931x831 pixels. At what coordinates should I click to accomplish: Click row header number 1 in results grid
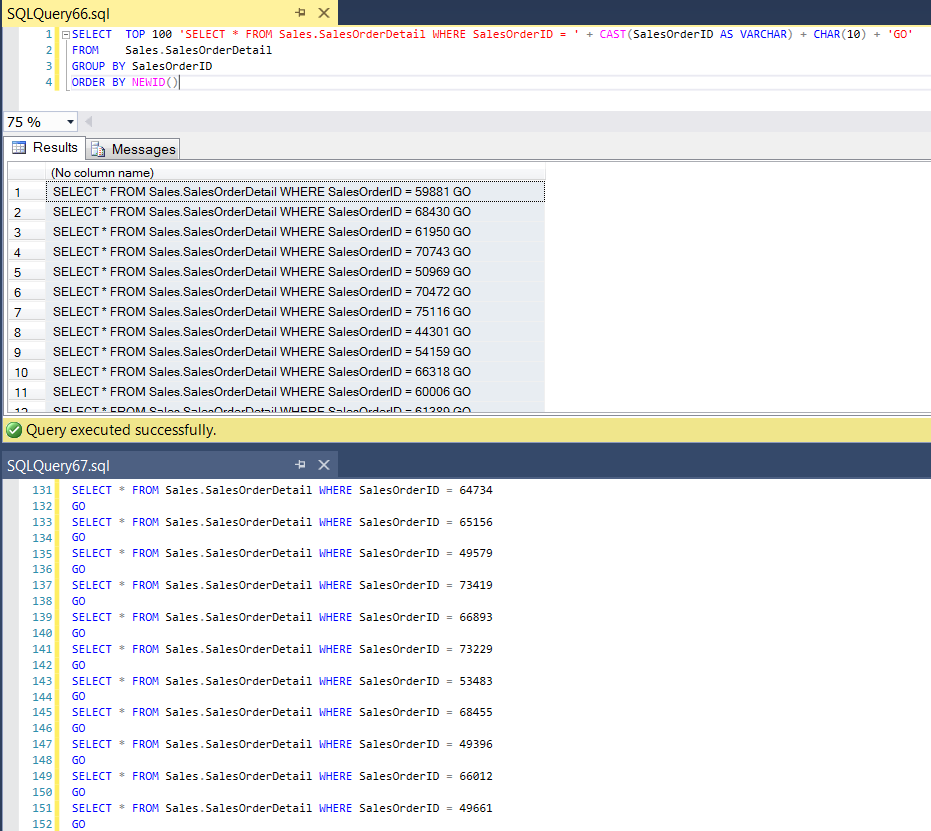pyautogui.click(x=27, y=192)
